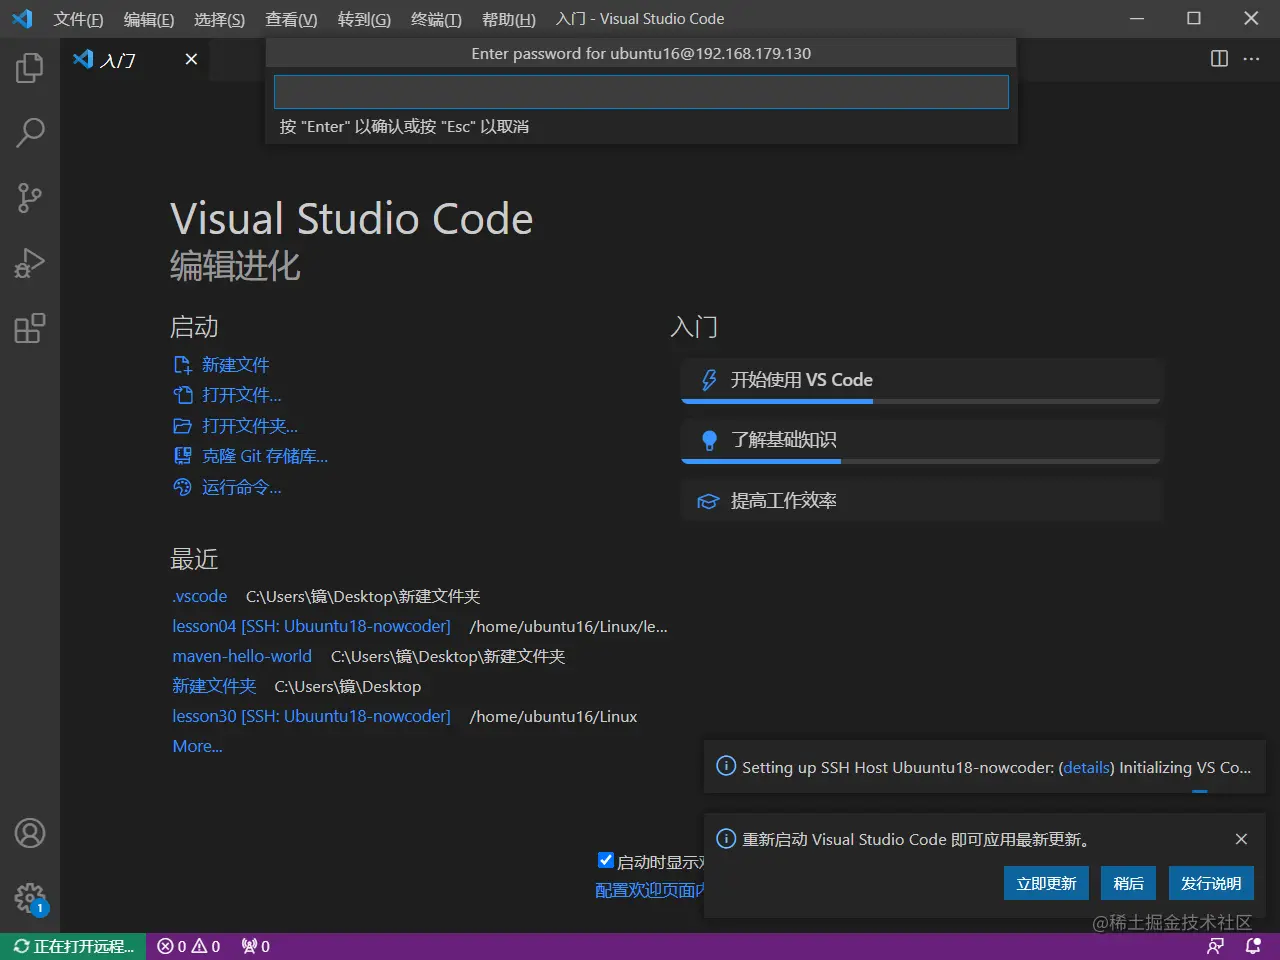The image size is (1280, 960).
Task: Open the '提高工作效率' walkthrough
Action: (x=921, y=500)
